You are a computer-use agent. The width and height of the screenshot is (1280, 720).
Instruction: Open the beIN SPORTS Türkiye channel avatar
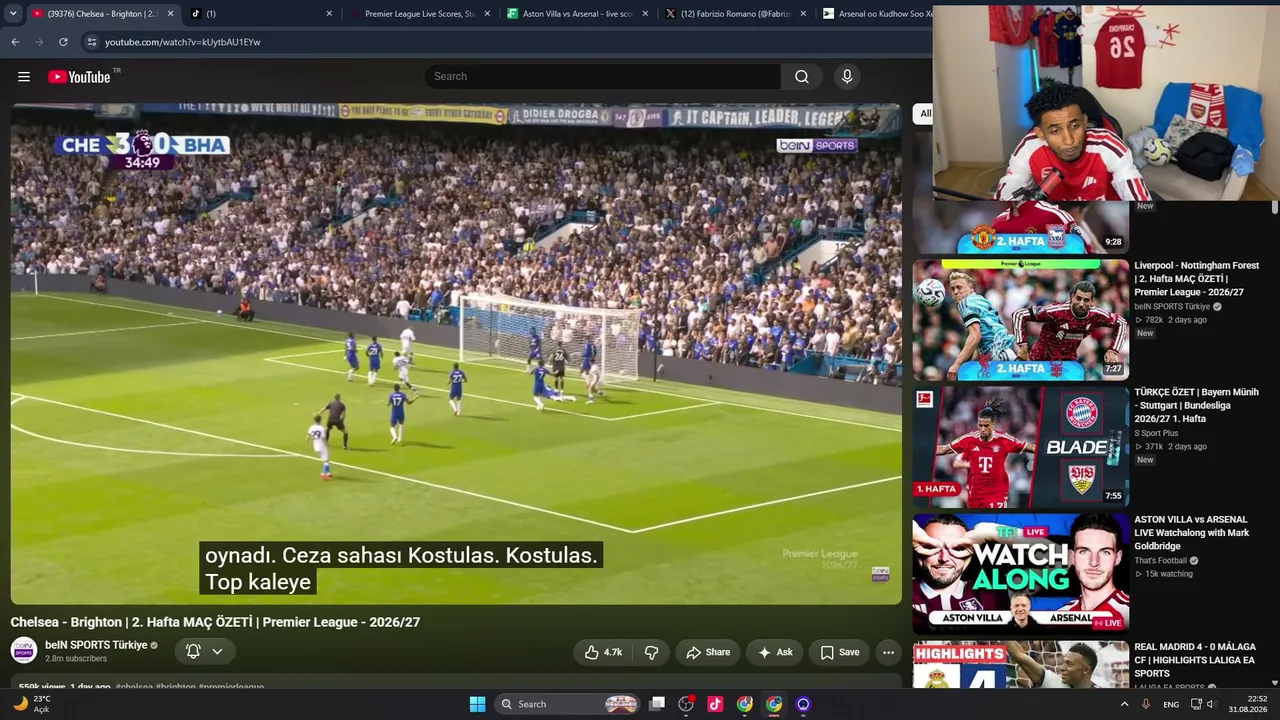[x=24, y=651]
